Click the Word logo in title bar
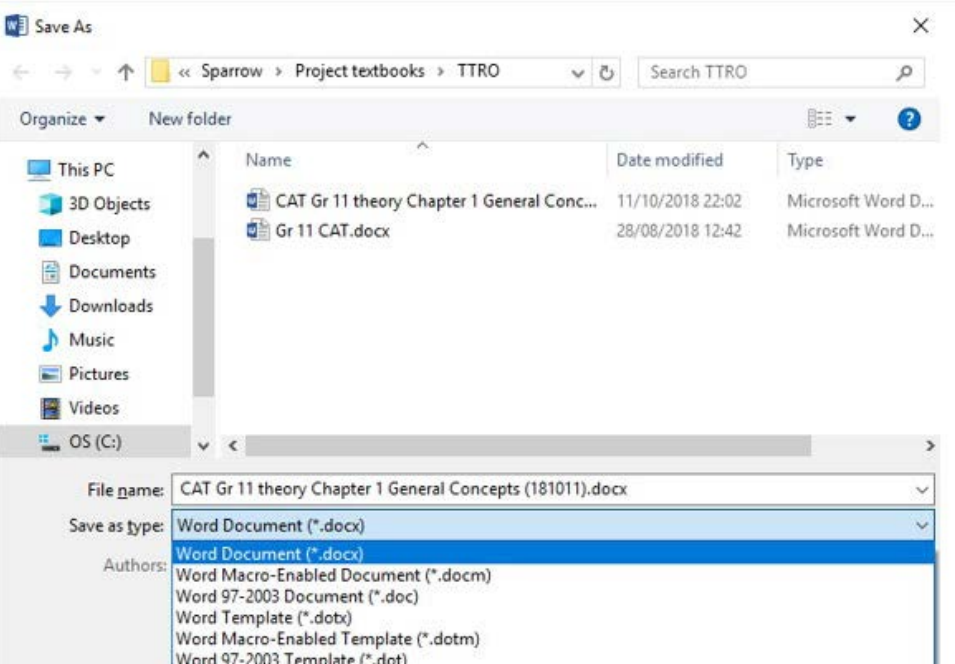Viewport: 955px width, 664px height. pyautogui.click(x=16, y=26)
